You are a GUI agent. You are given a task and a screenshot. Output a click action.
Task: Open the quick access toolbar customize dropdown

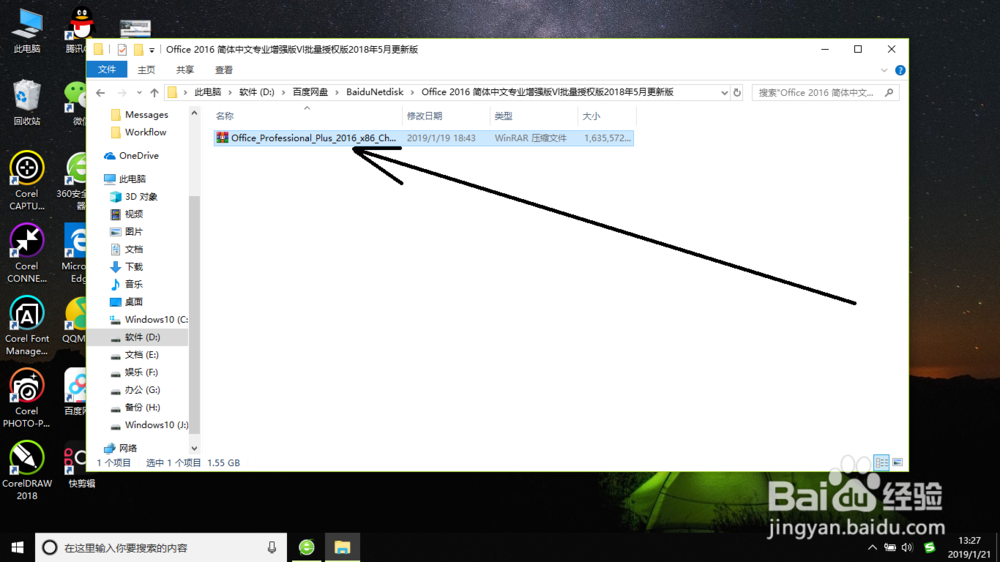click(152, 50)
